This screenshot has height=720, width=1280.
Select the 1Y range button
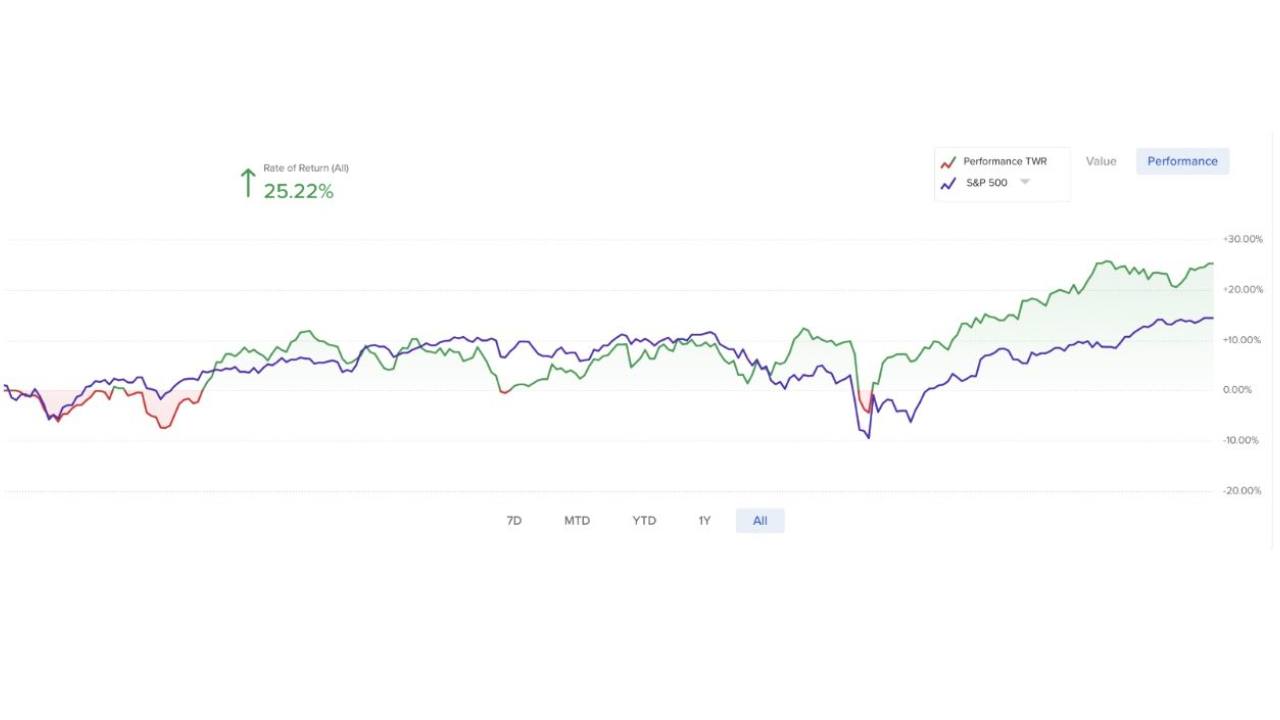click(x=704, y=521)
